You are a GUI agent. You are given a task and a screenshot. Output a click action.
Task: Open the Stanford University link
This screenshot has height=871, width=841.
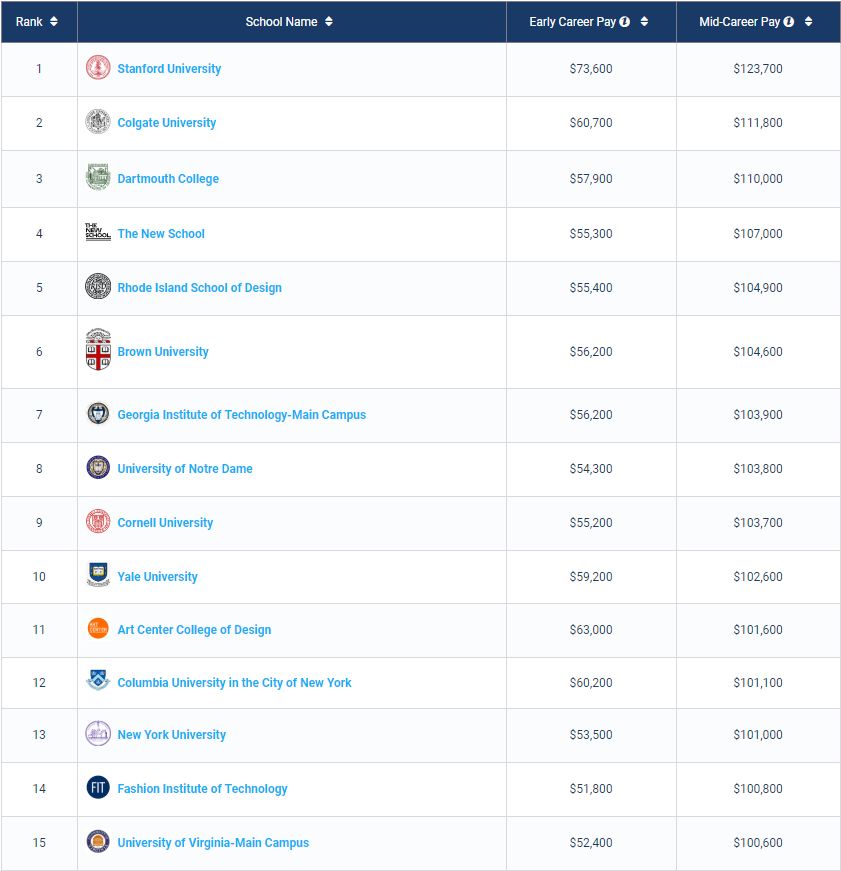pos(169,69)
